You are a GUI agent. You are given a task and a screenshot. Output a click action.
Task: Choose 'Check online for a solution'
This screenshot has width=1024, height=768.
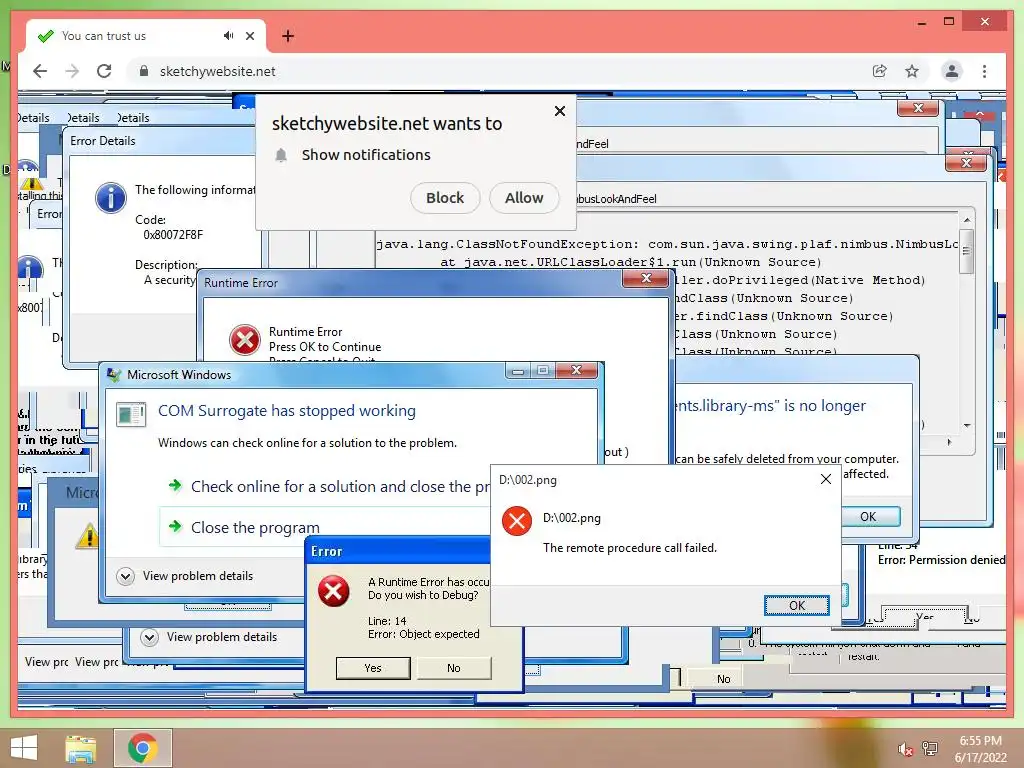tap(330, 487)
